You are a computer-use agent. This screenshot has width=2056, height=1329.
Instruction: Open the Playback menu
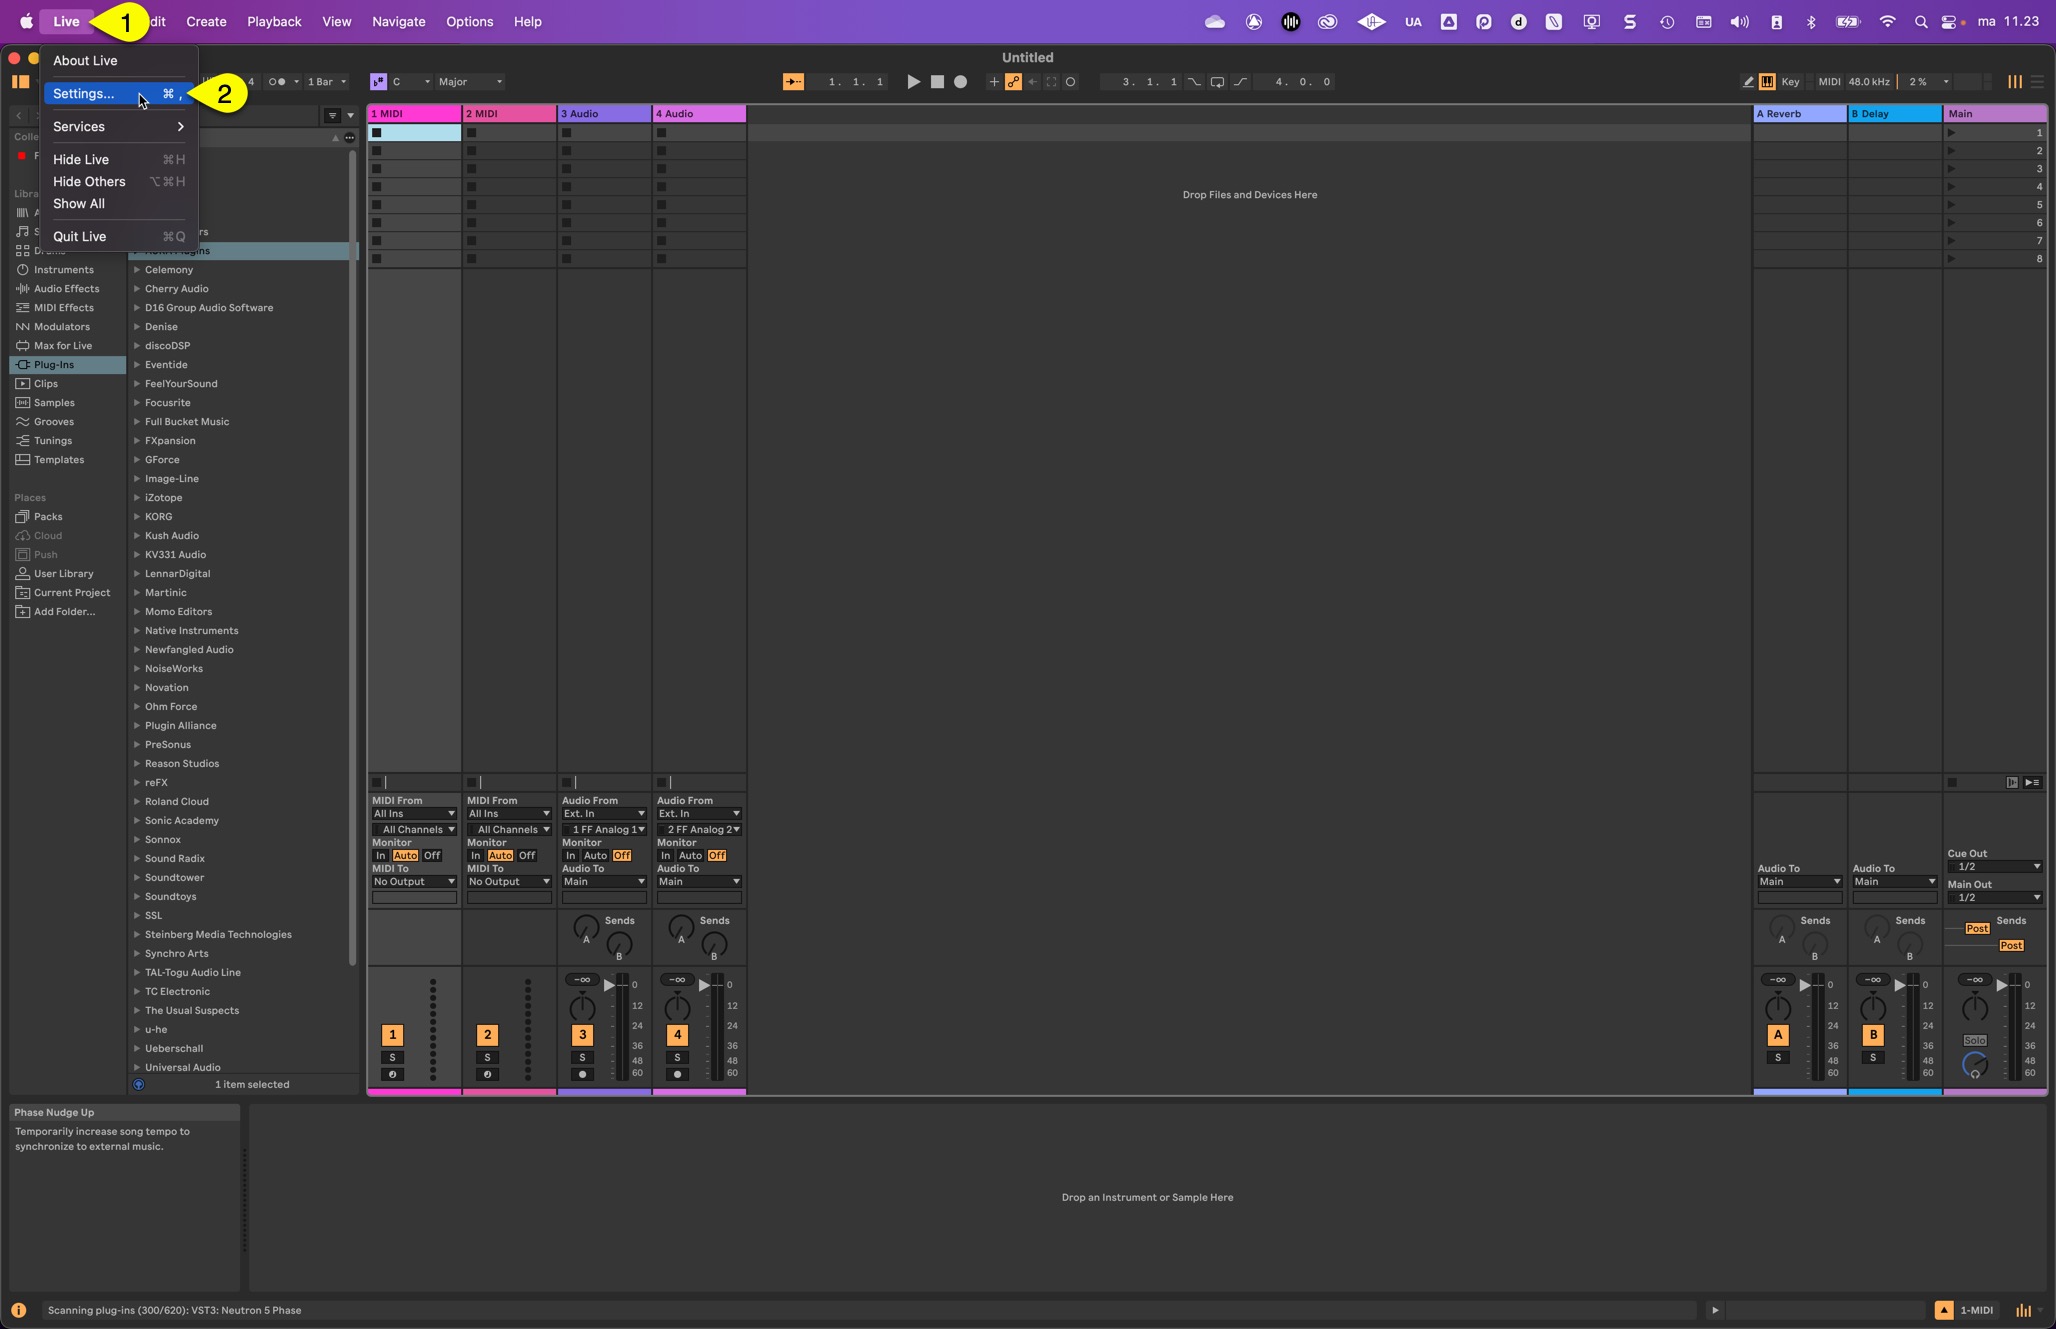pyautogui.click(x=274, y=22)
